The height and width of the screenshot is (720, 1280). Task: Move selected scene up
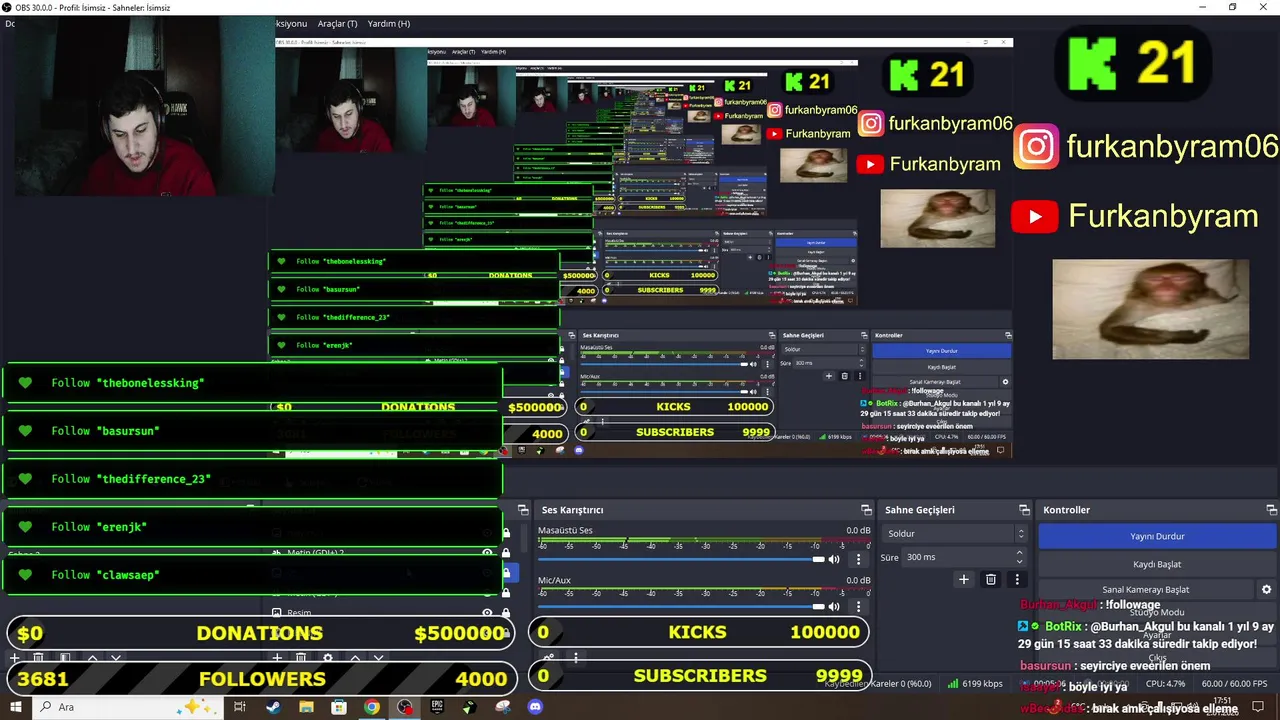click(92, 658)
